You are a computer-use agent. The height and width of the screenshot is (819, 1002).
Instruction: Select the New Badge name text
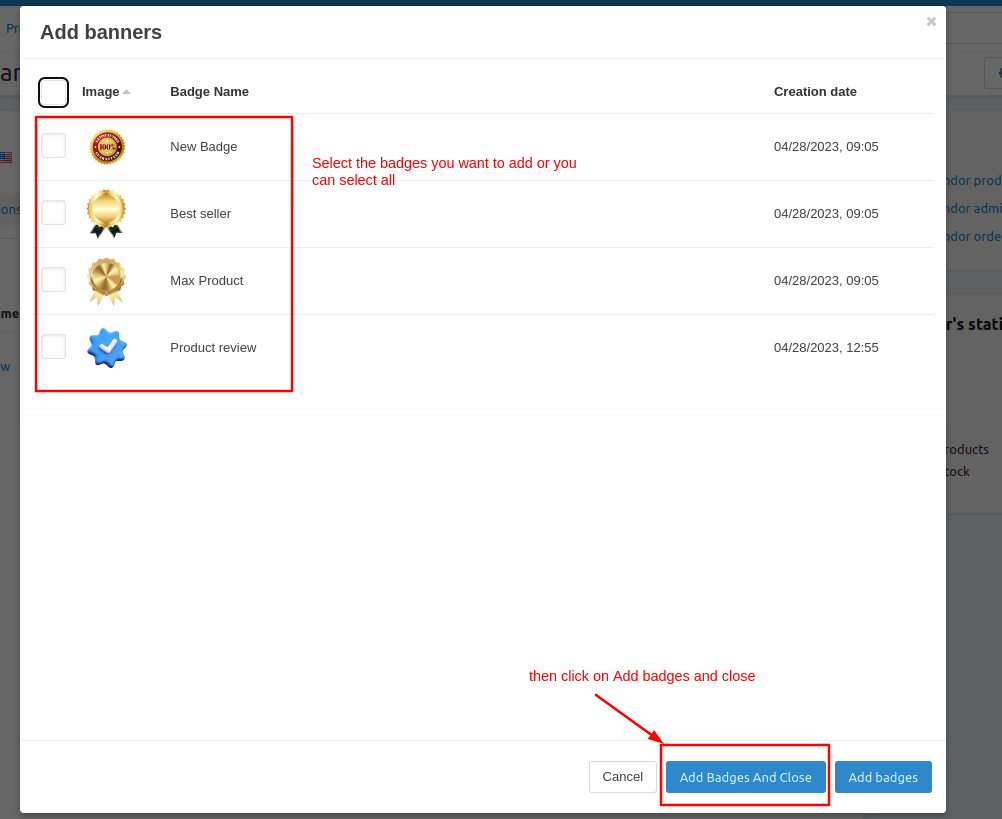coord(203,147)
